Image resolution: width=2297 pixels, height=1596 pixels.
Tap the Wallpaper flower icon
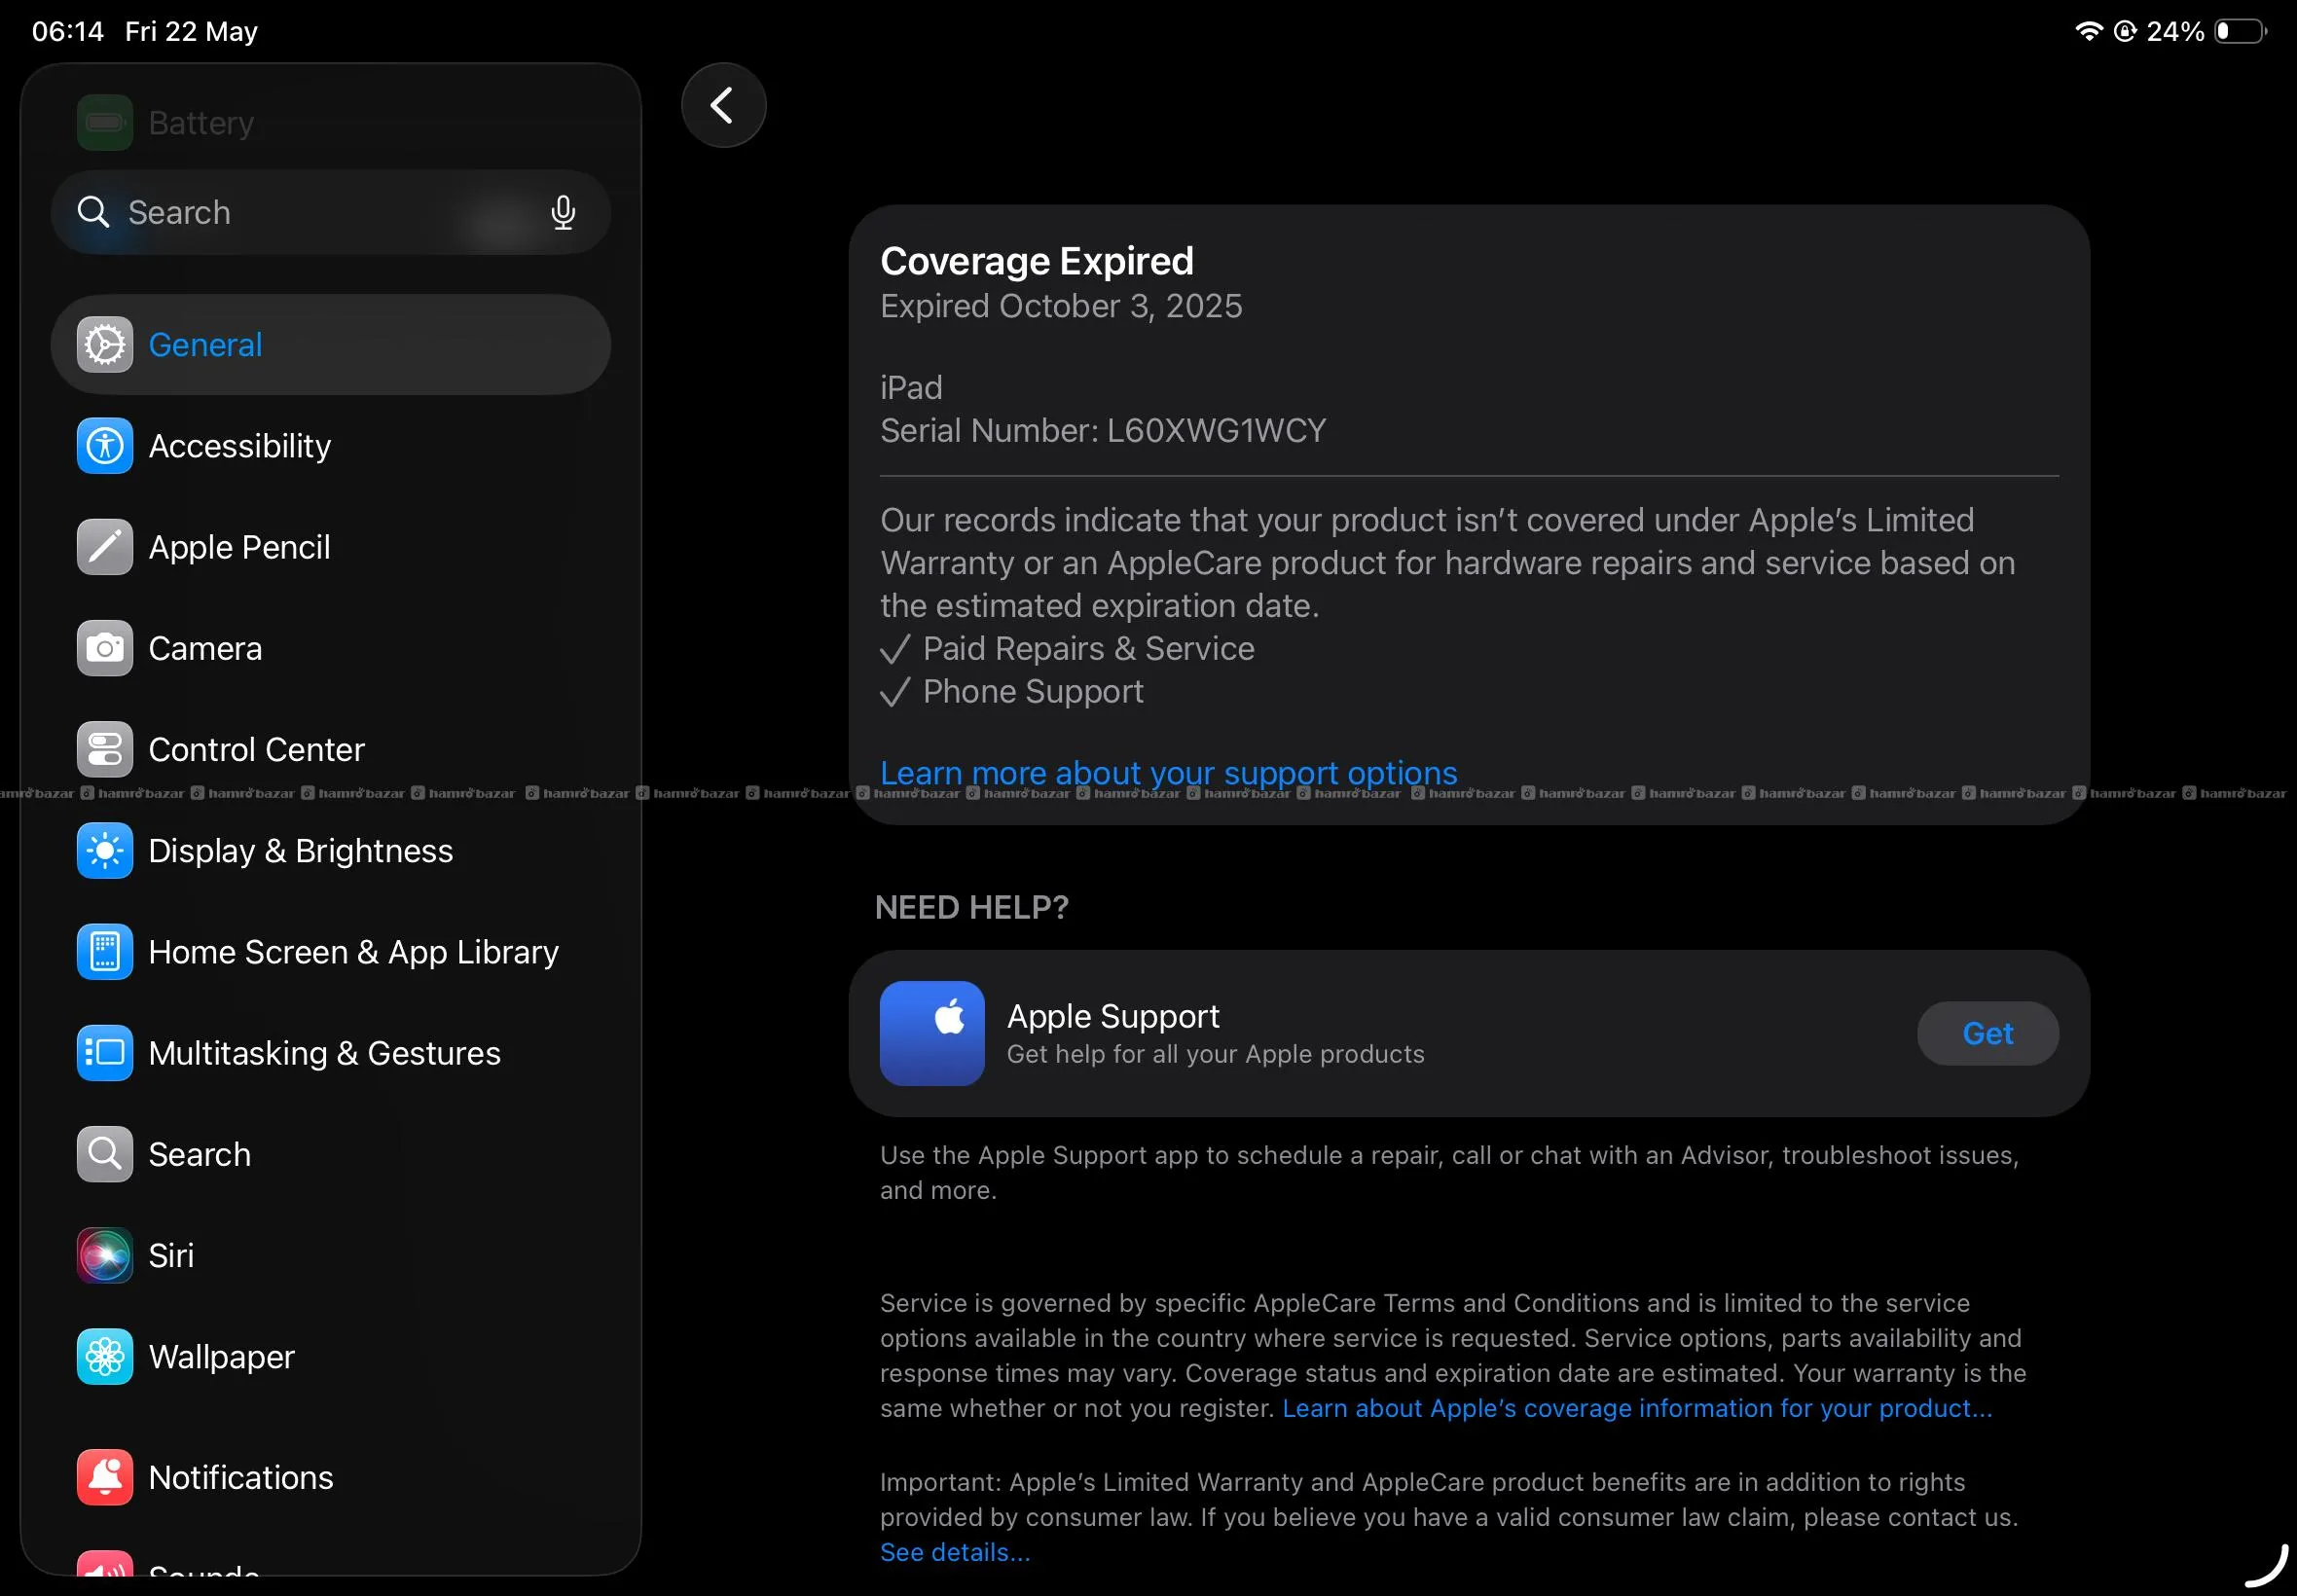105,1357
